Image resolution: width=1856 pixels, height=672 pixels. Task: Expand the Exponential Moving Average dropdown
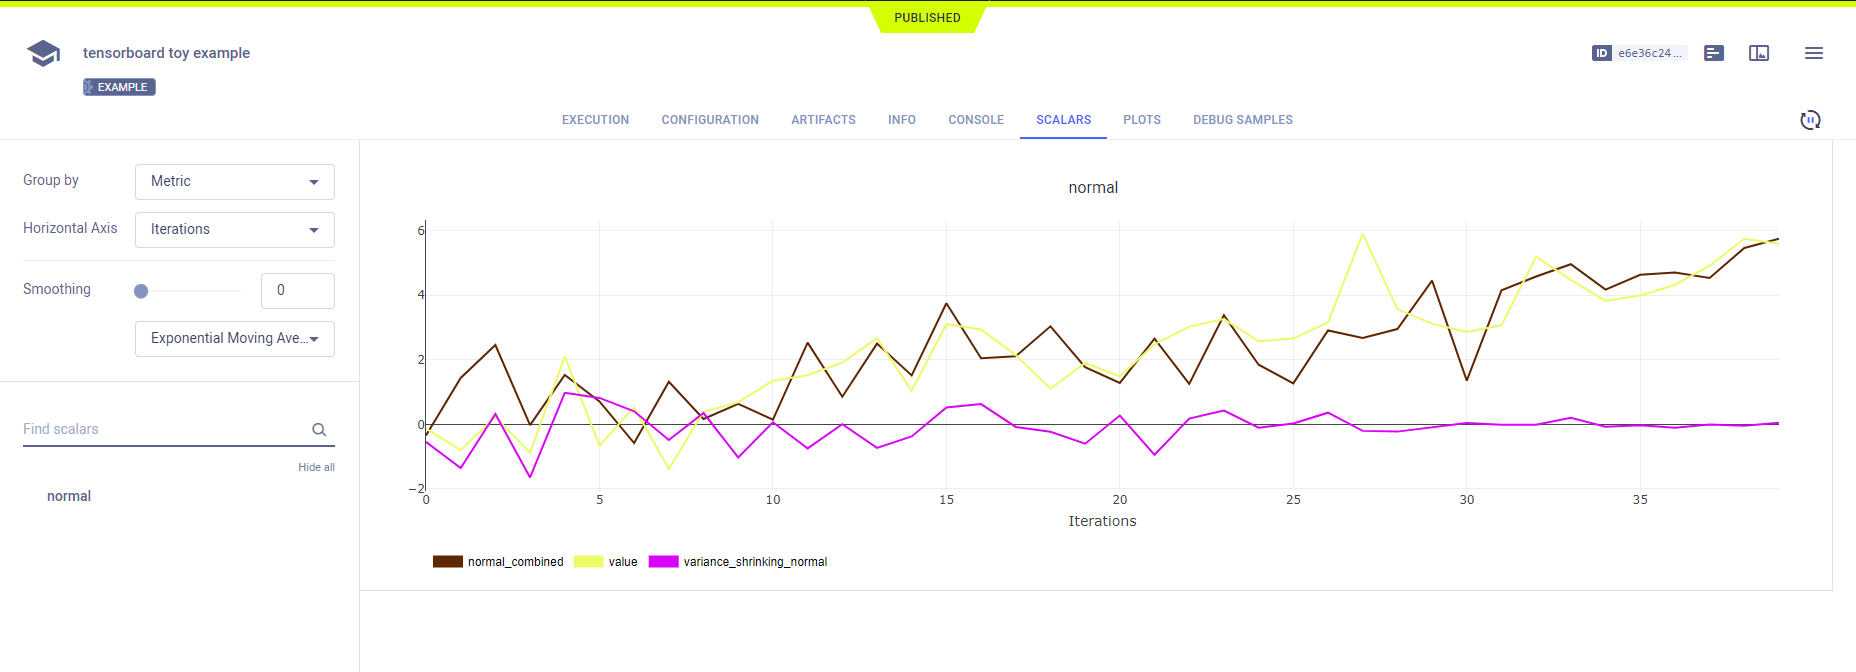[x=234, y=339]
